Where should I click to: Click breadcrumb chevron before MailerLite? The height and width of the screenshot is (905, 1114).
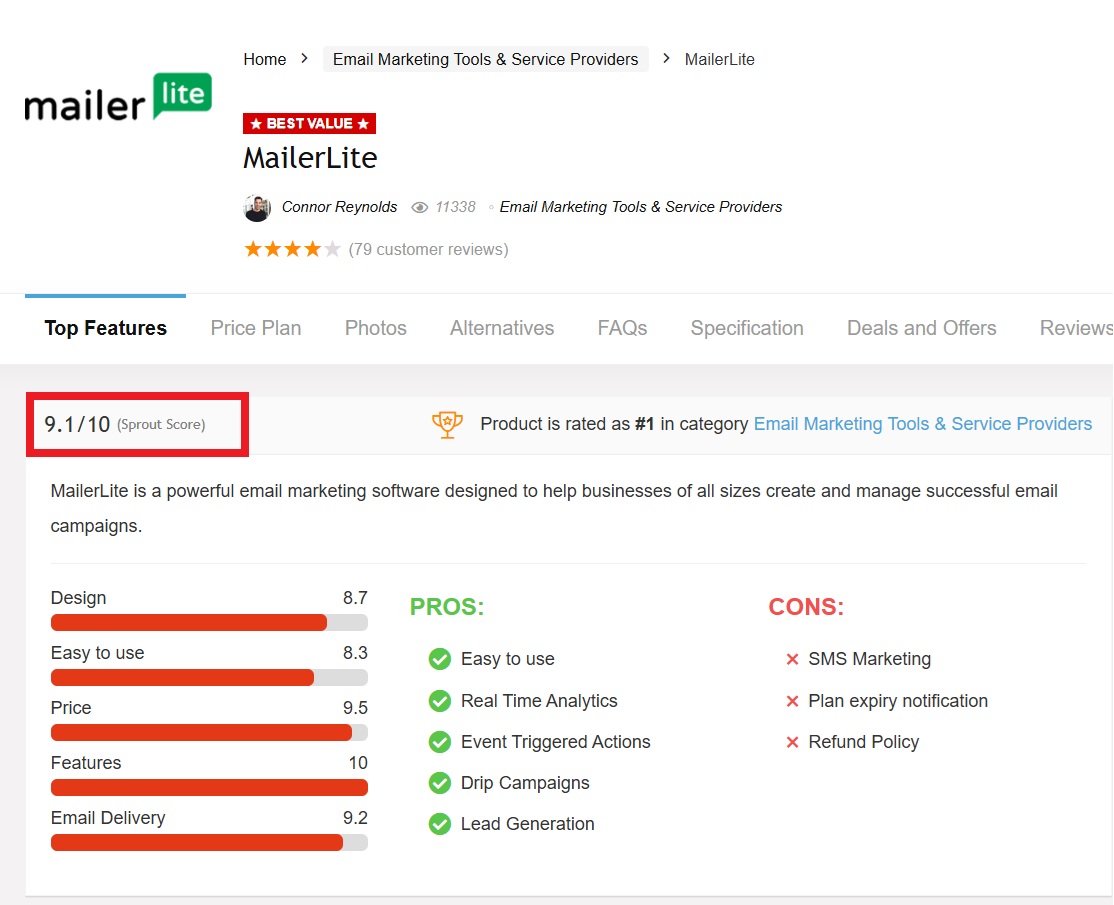666,59
